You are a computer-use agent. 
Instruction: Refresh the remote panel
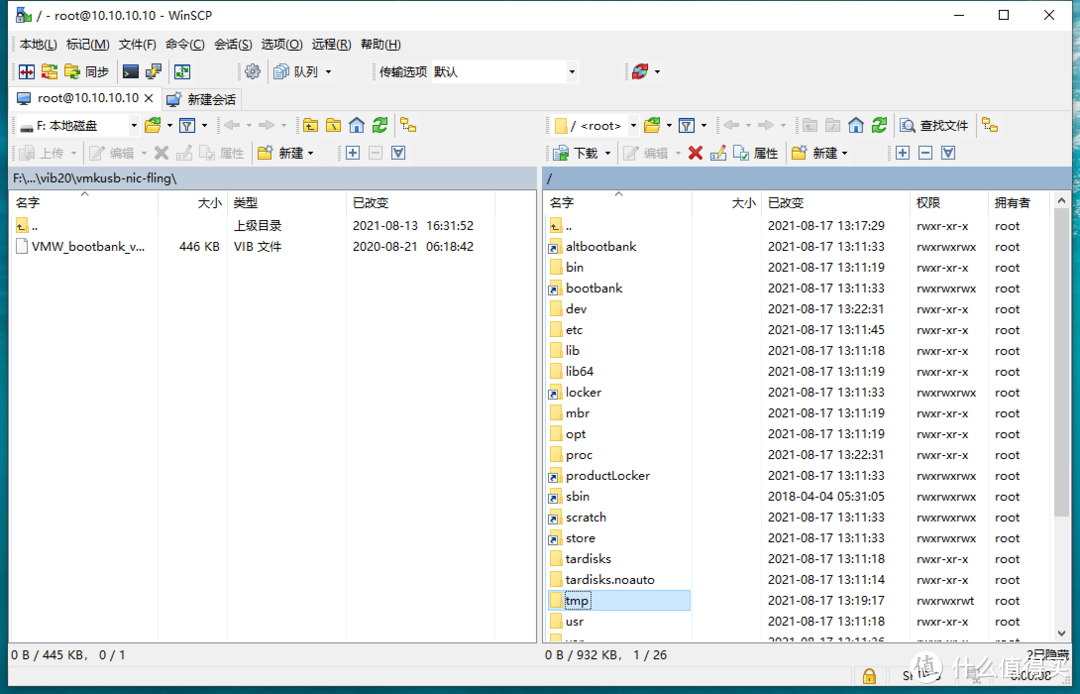[x=879, y=125]
